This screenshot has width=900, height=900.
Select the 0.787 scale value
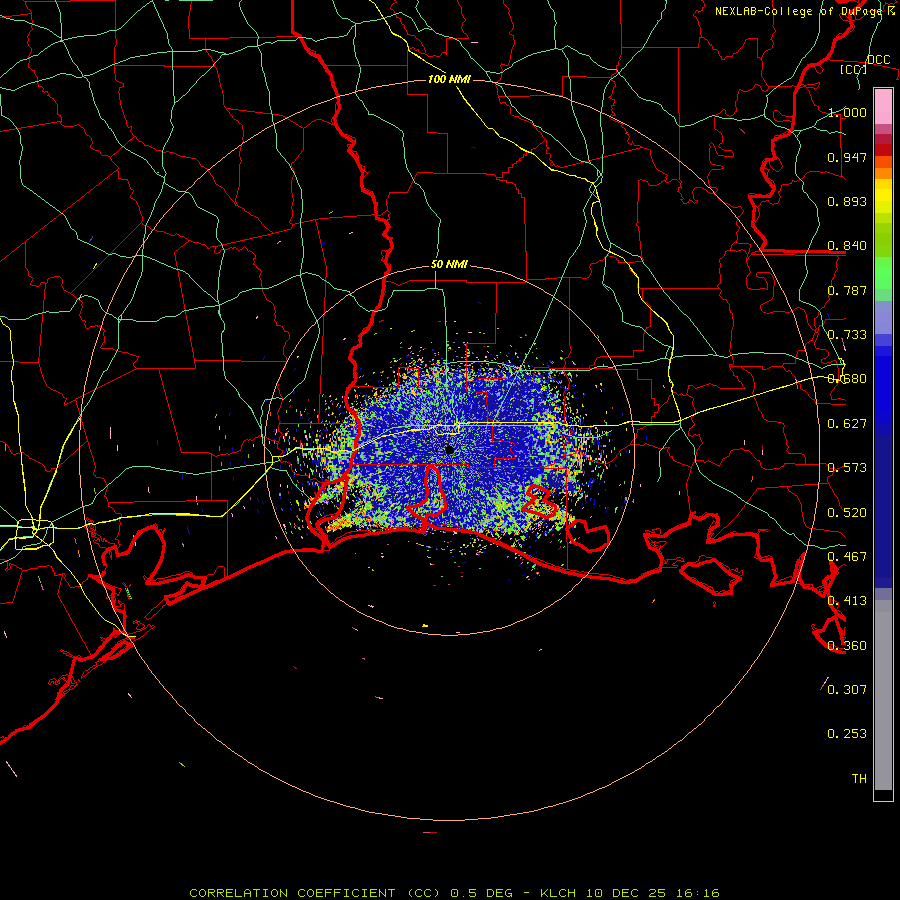point(847,290)
